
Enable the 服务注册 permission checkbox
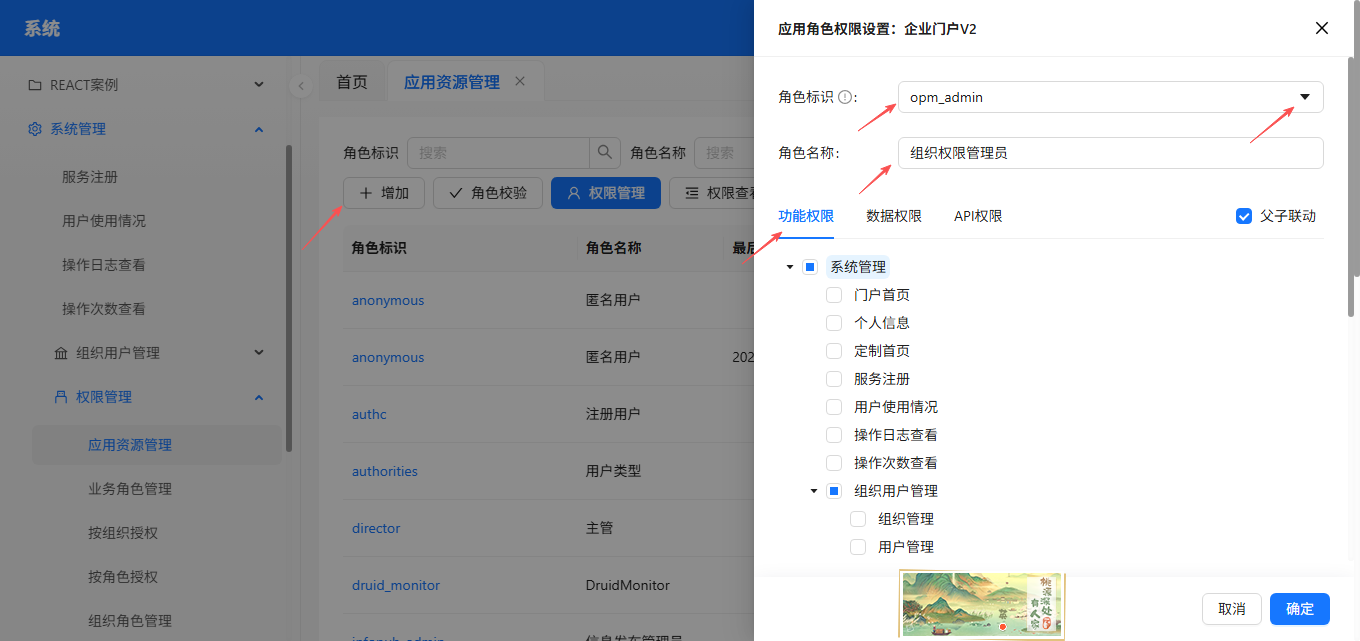pyautogui.click(x=834, y=379)
